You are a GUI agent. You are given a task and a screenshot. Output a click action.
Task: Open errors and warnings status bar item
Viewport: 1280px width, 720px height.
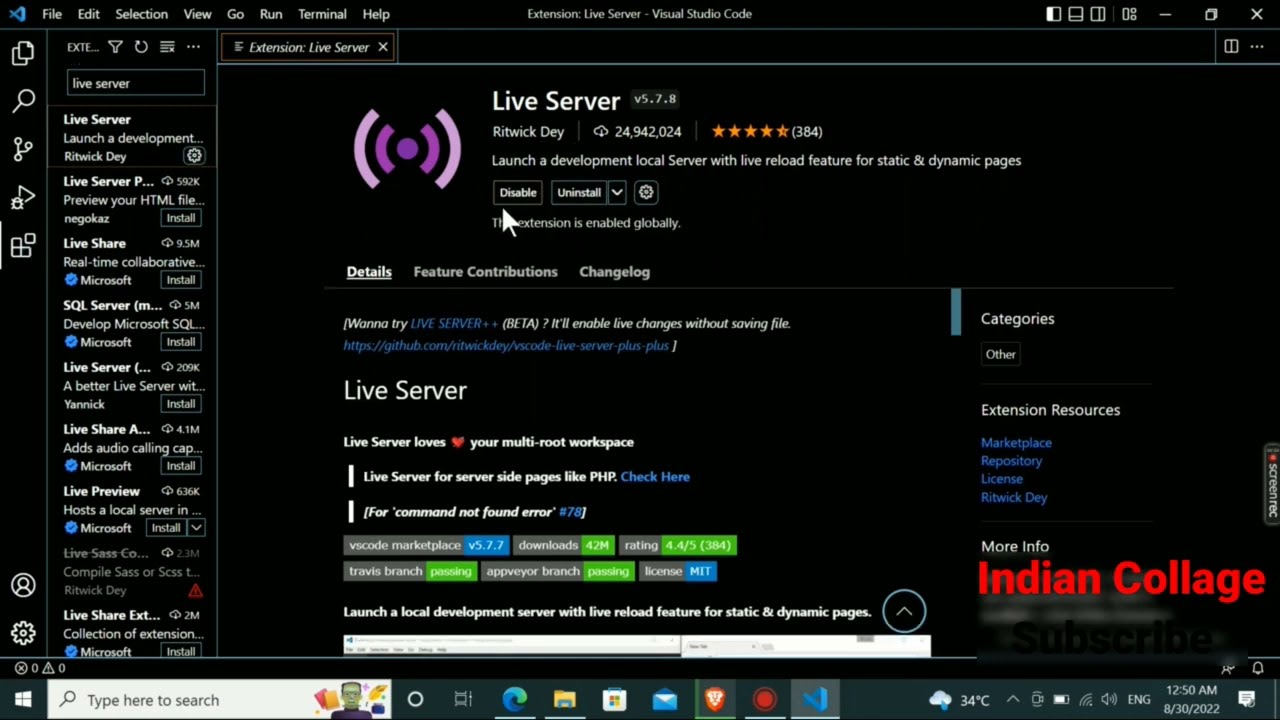click(x=40, y=668)
